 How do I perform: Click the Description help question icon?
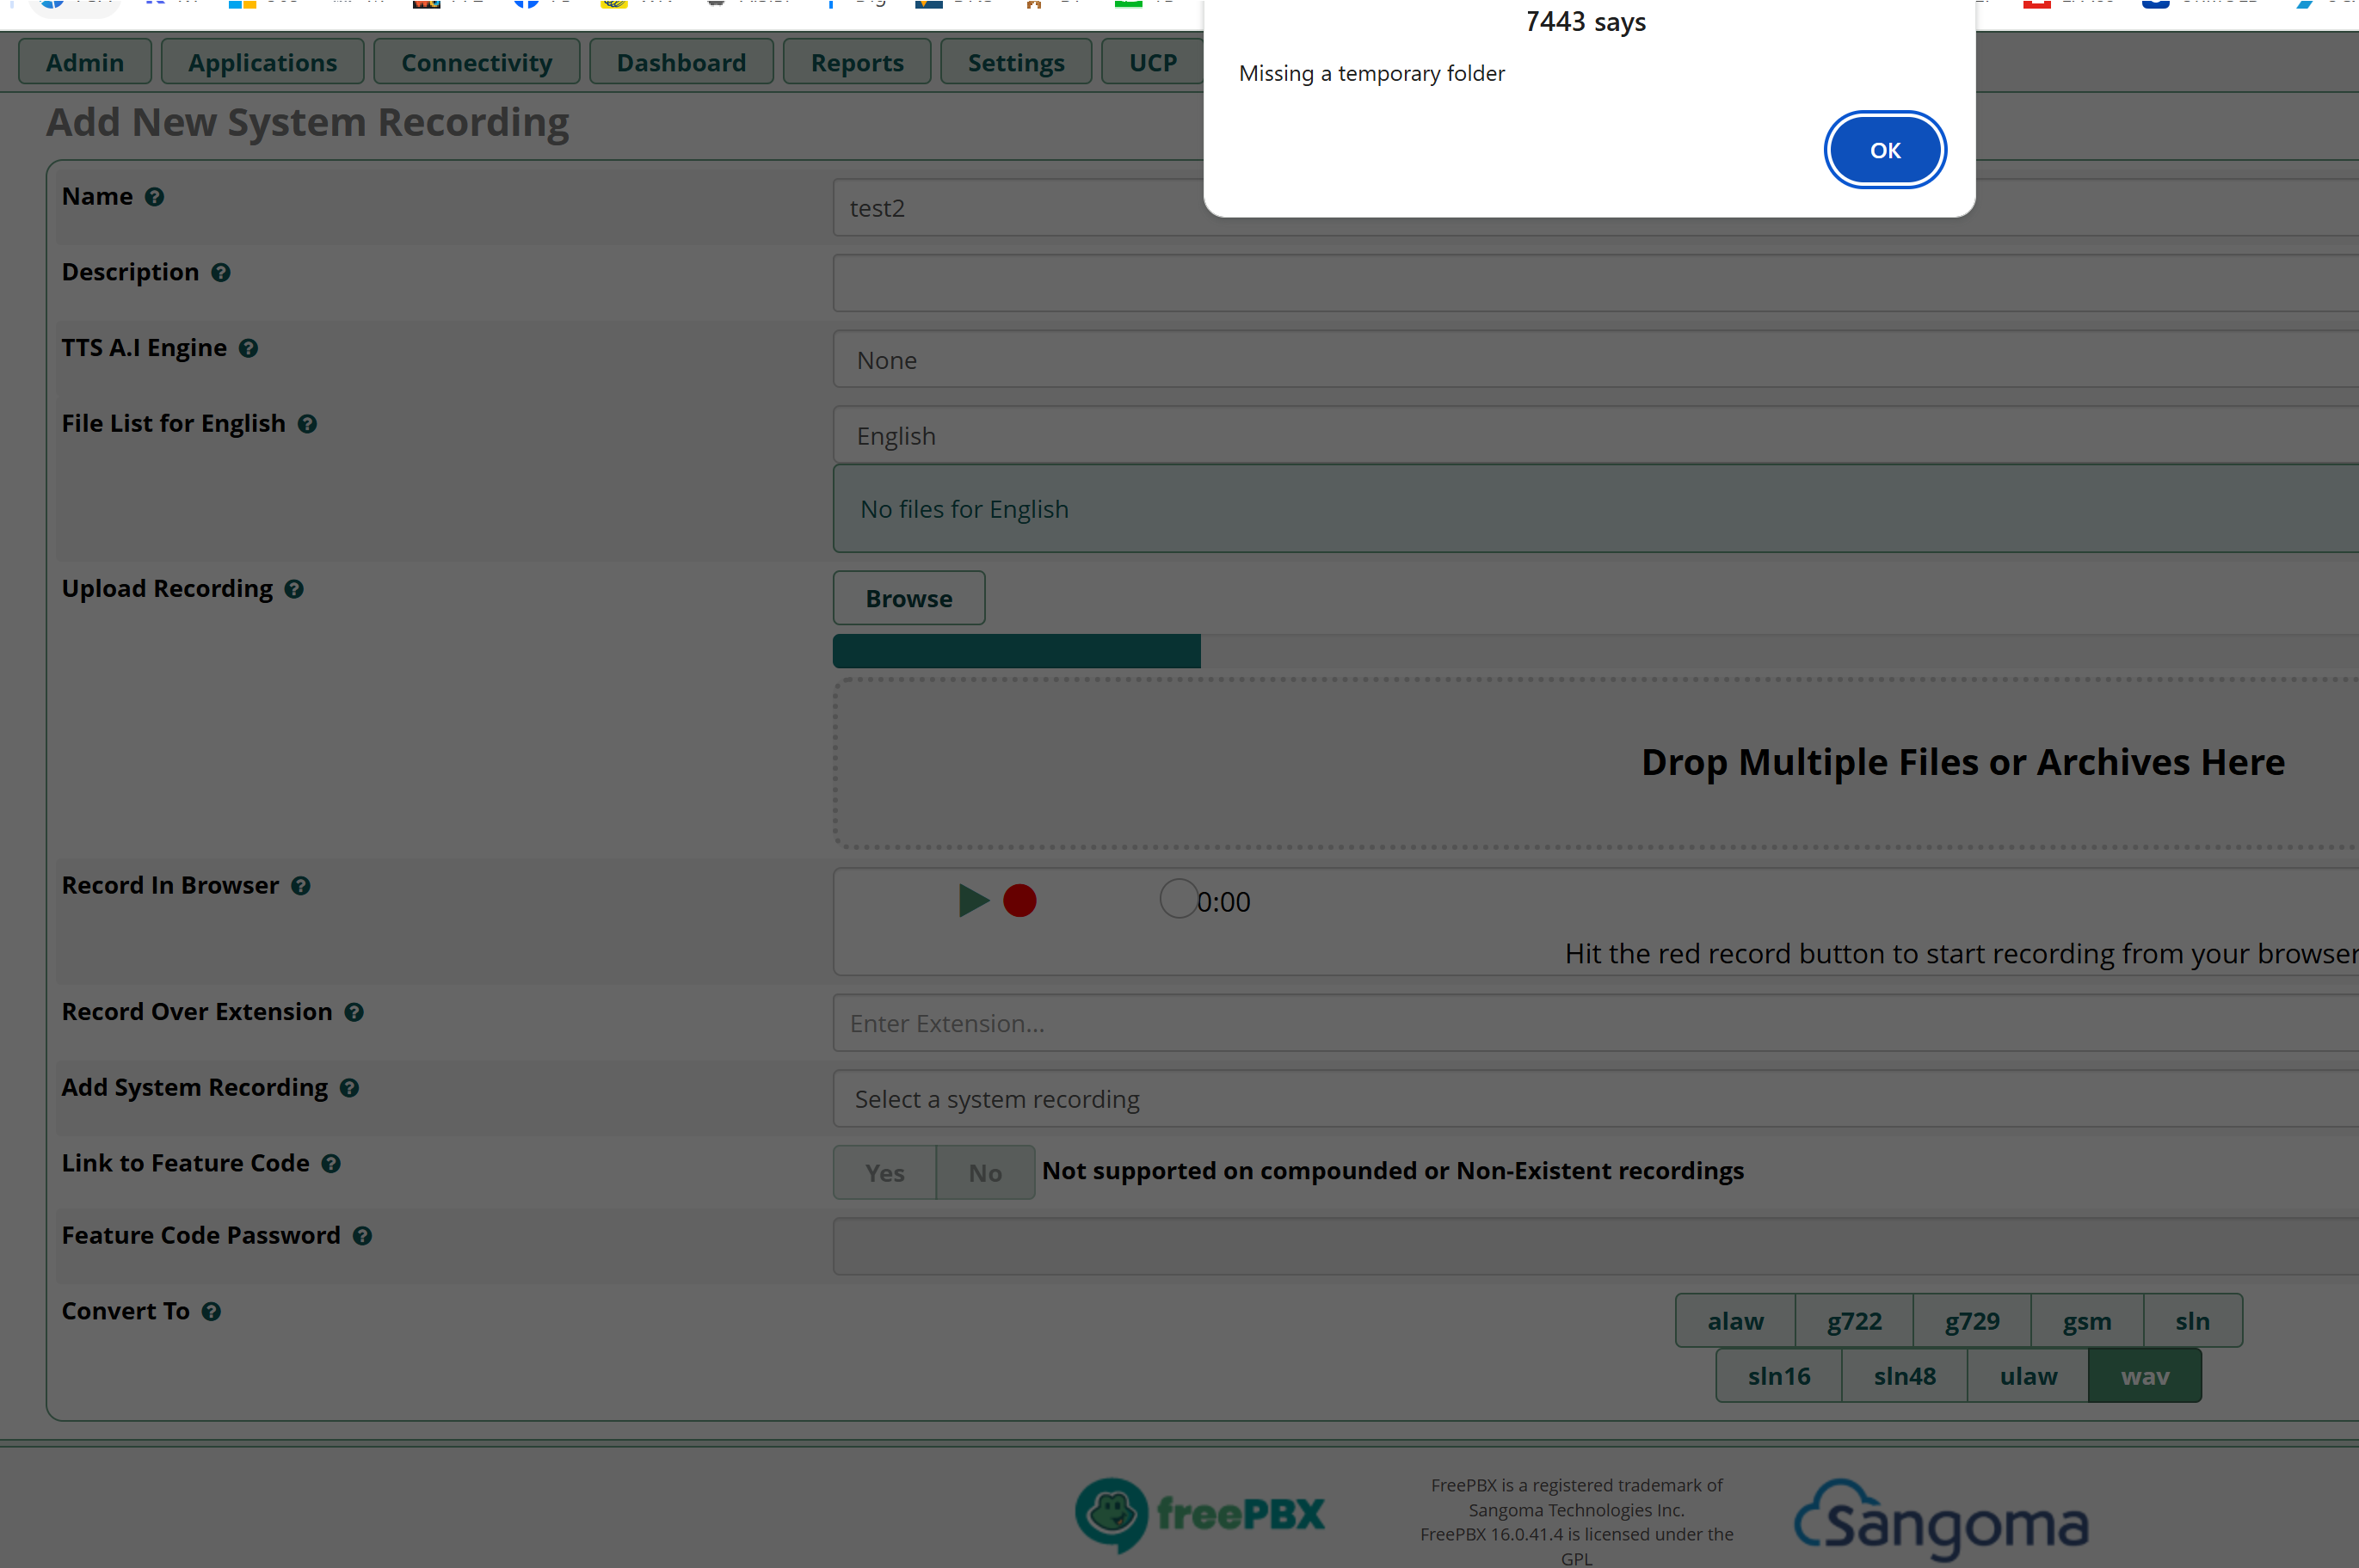[x=221, y=273]
